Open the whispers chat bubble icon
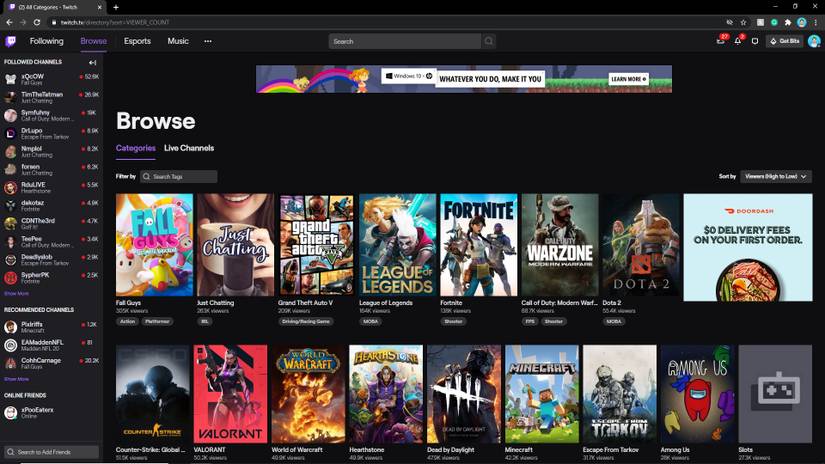The image size is (825, 464). pyautogui.click(x=755, y=41)
